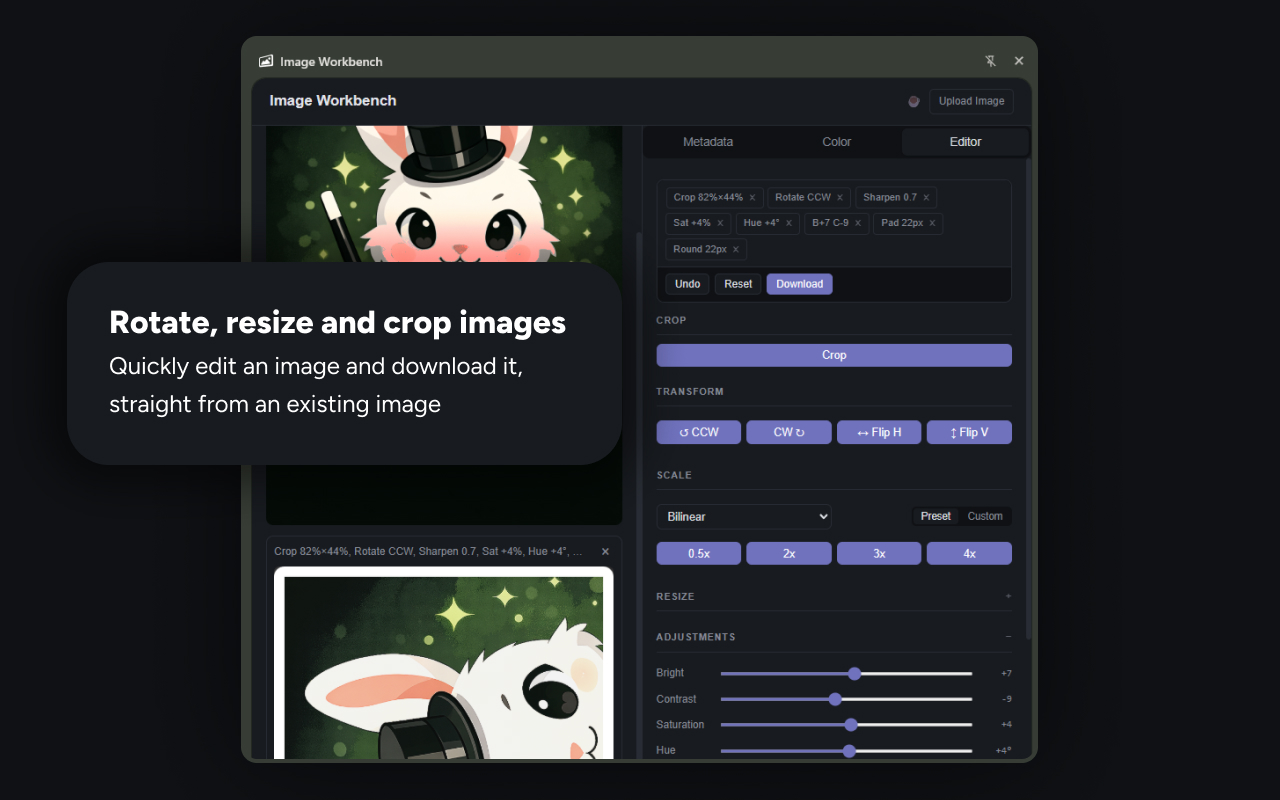Expand the Resize section
Image resolution: width=1280 pixels, height=800 pixels.
(1007, 596)
